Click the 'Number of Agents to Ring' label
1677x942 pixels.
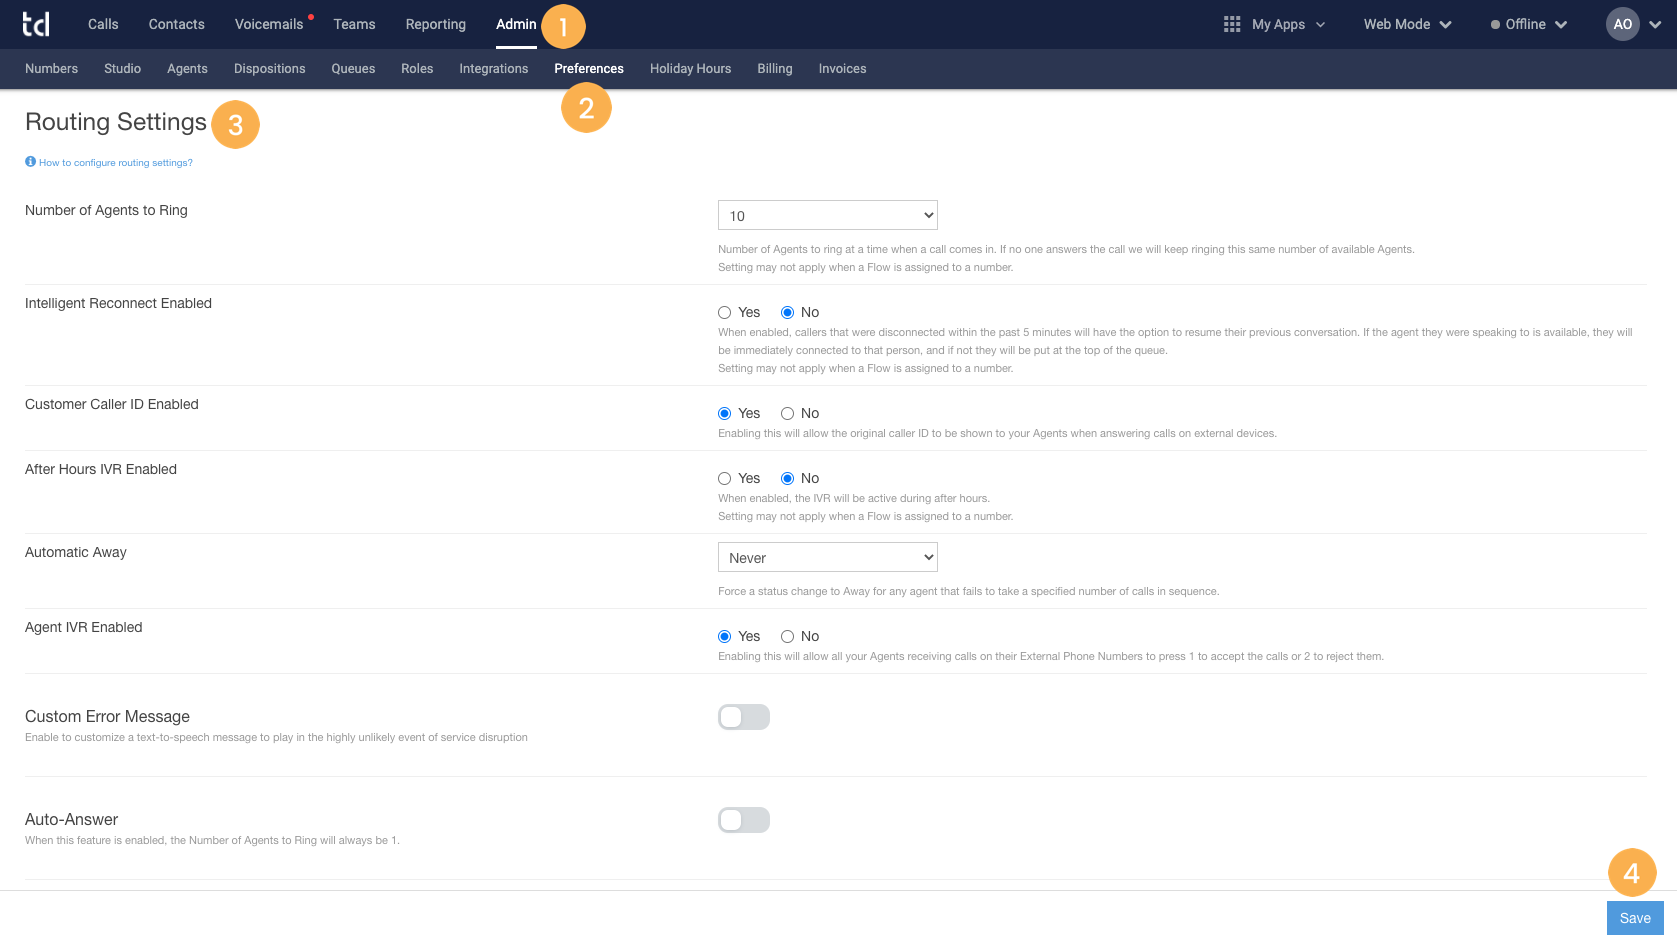click(x=106, y=210)
